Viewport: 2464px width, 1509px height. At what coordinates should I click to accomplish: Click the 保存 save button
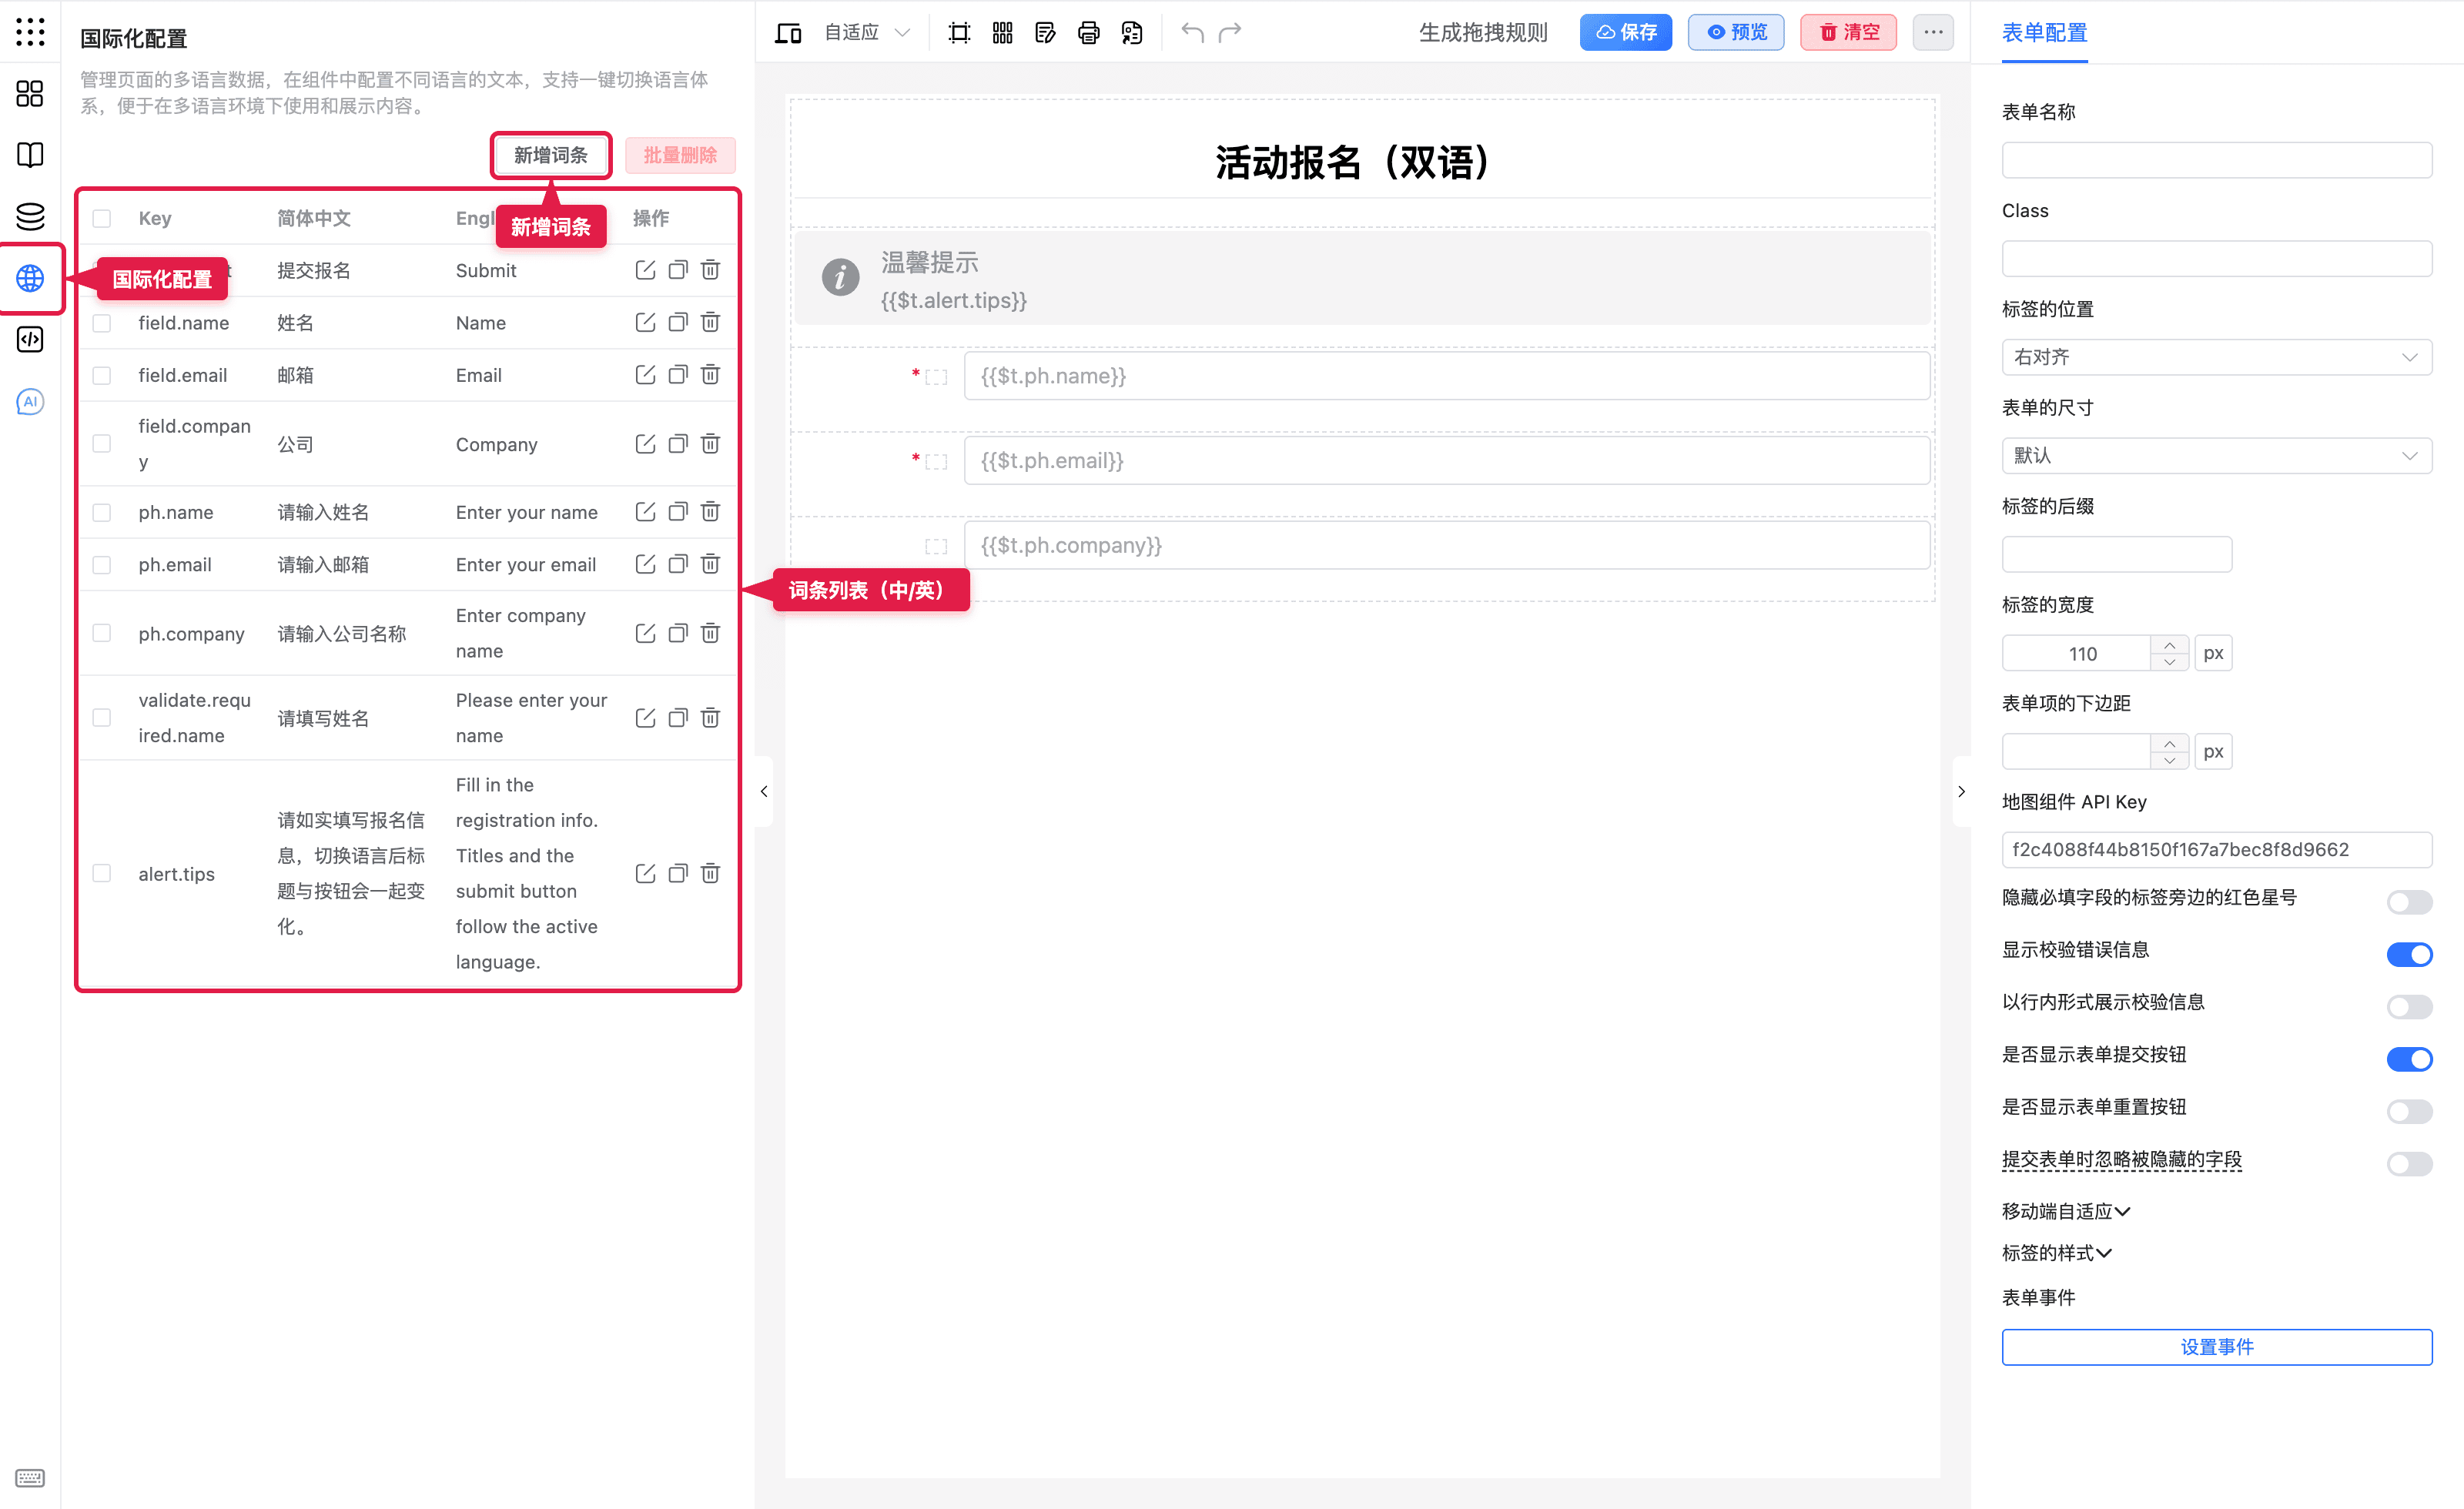click(x=1625, y=32)
